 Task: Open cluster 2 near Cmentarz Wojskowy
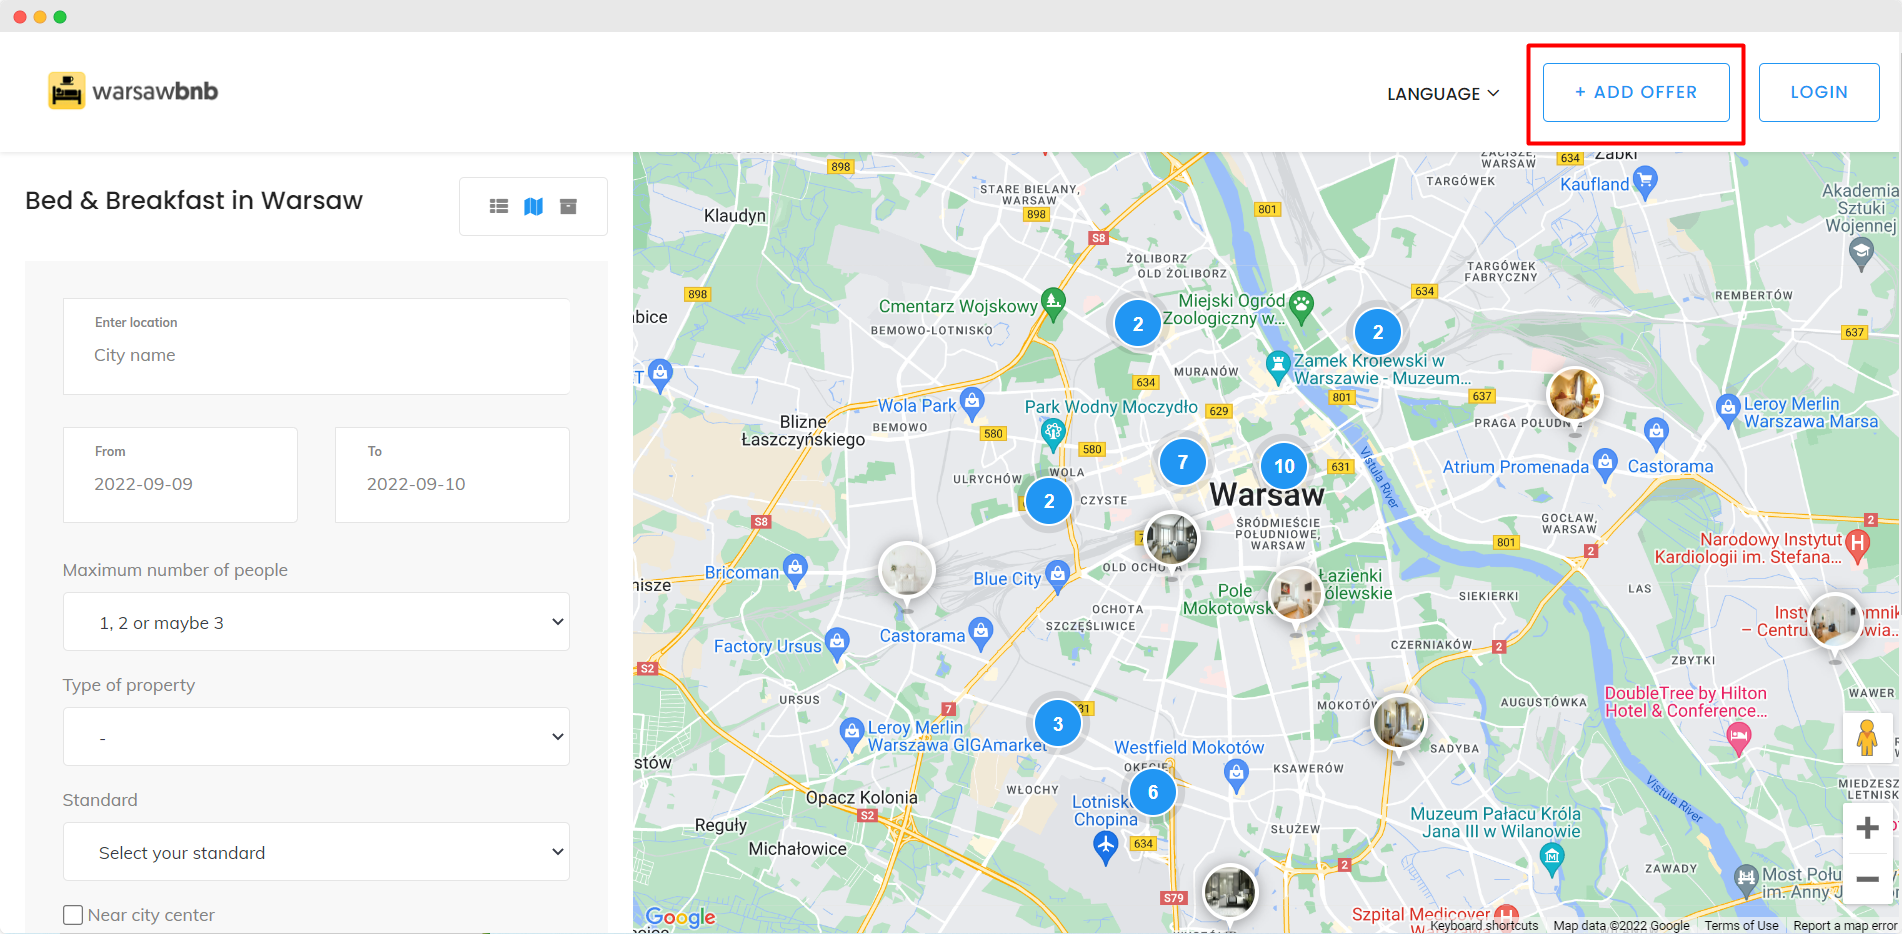click(1138, 324)
